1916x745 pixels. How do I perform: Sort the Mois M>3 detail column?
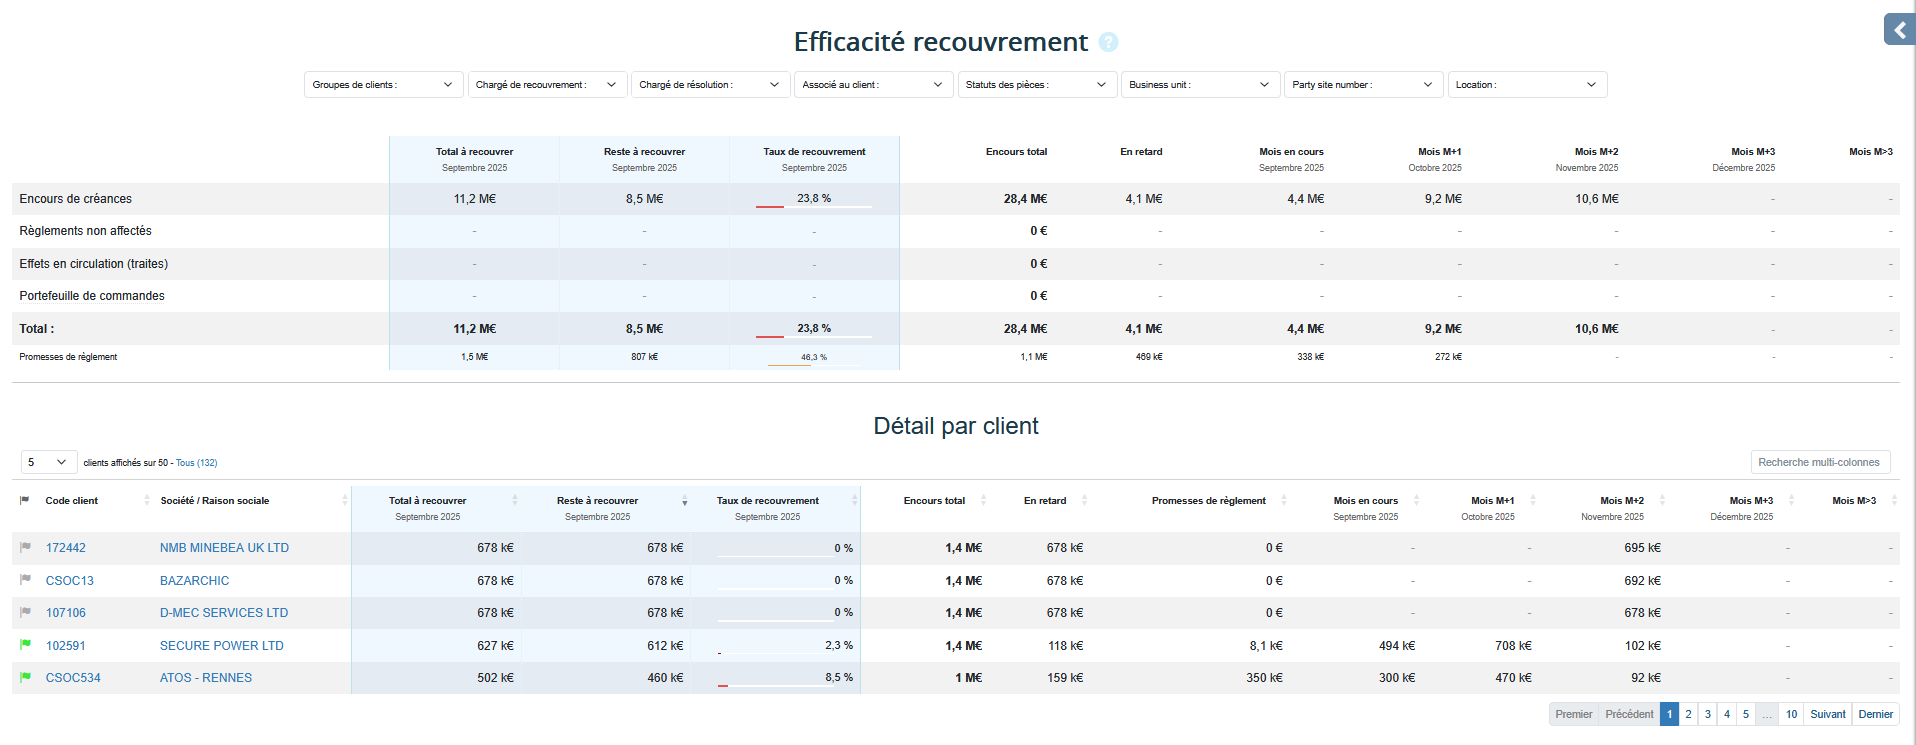(1894, 500)
